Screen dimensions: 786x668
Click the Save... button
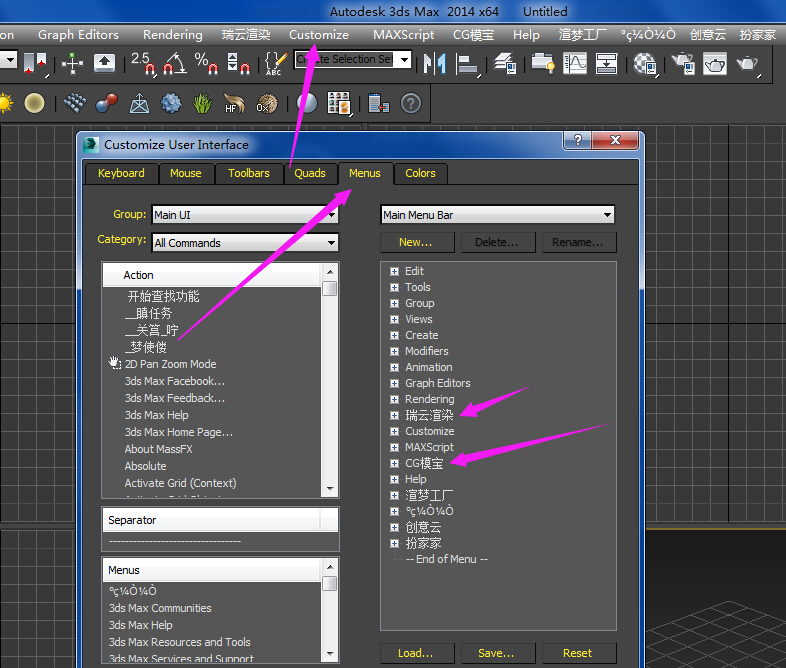pyautogui.click(x=498, y=653)
